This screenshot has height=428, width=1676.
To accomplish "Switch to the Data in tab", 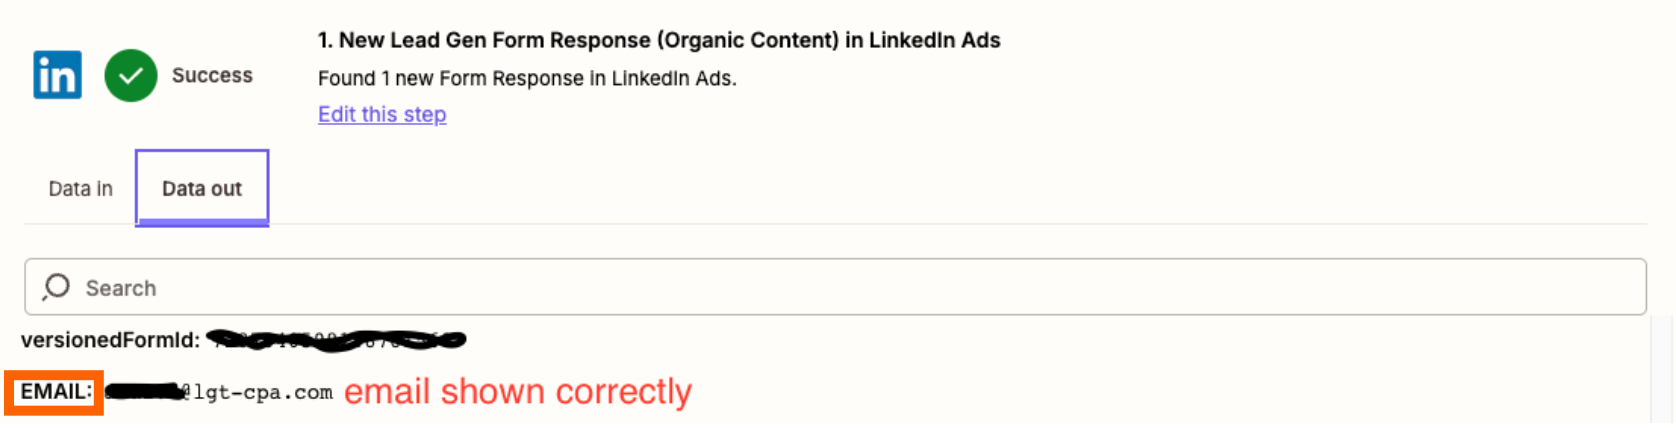I will click(81, 189).
